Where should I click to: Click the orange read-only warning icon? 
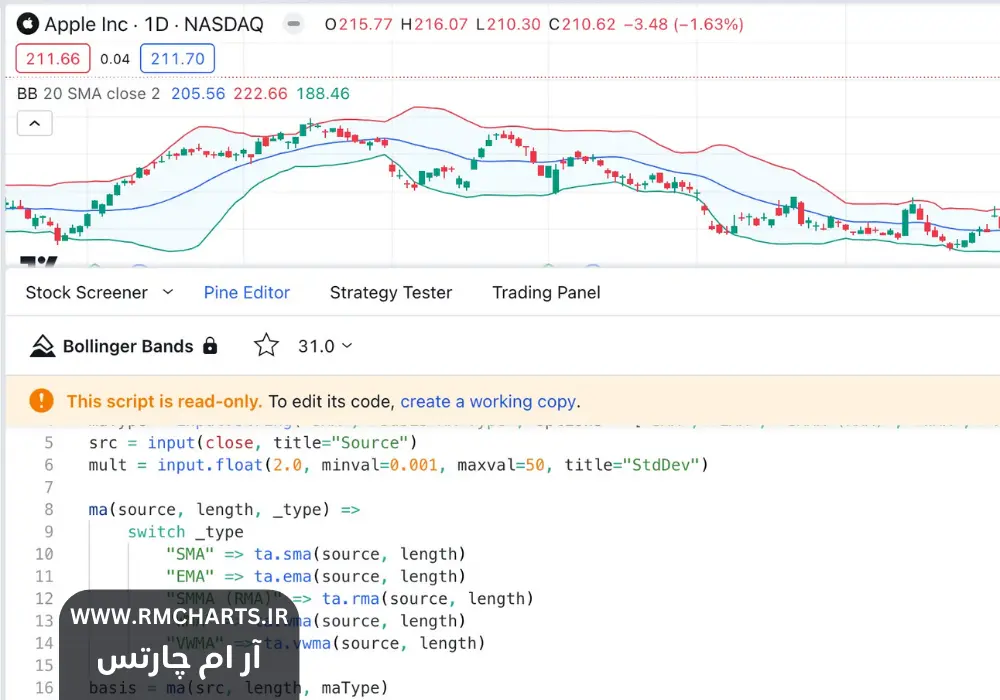point(41,401)
